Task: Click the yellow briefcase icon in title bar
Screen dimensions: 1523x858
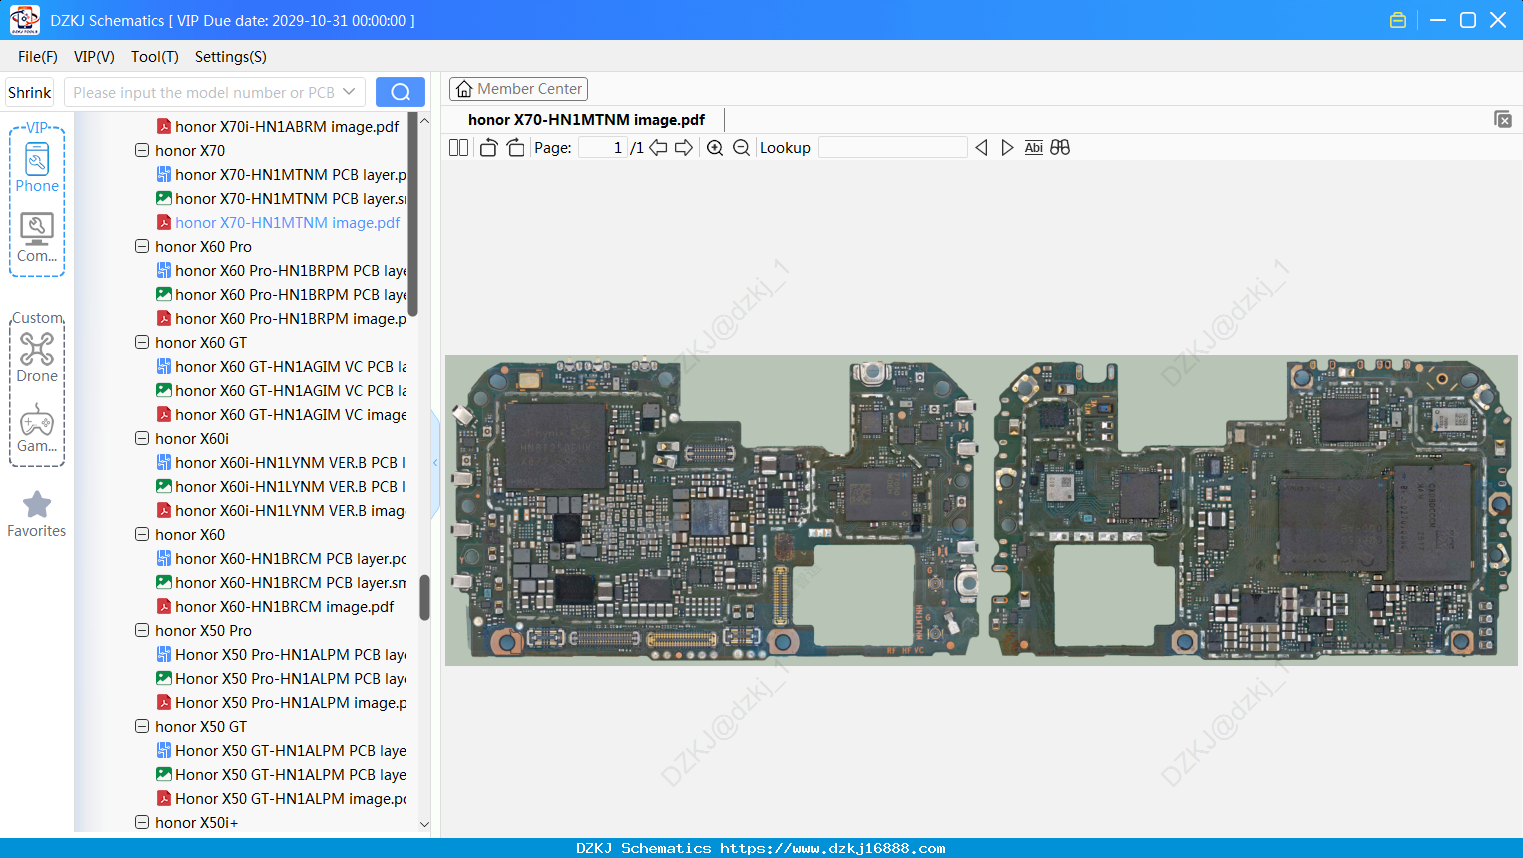Action: [x=1398, y=20]
